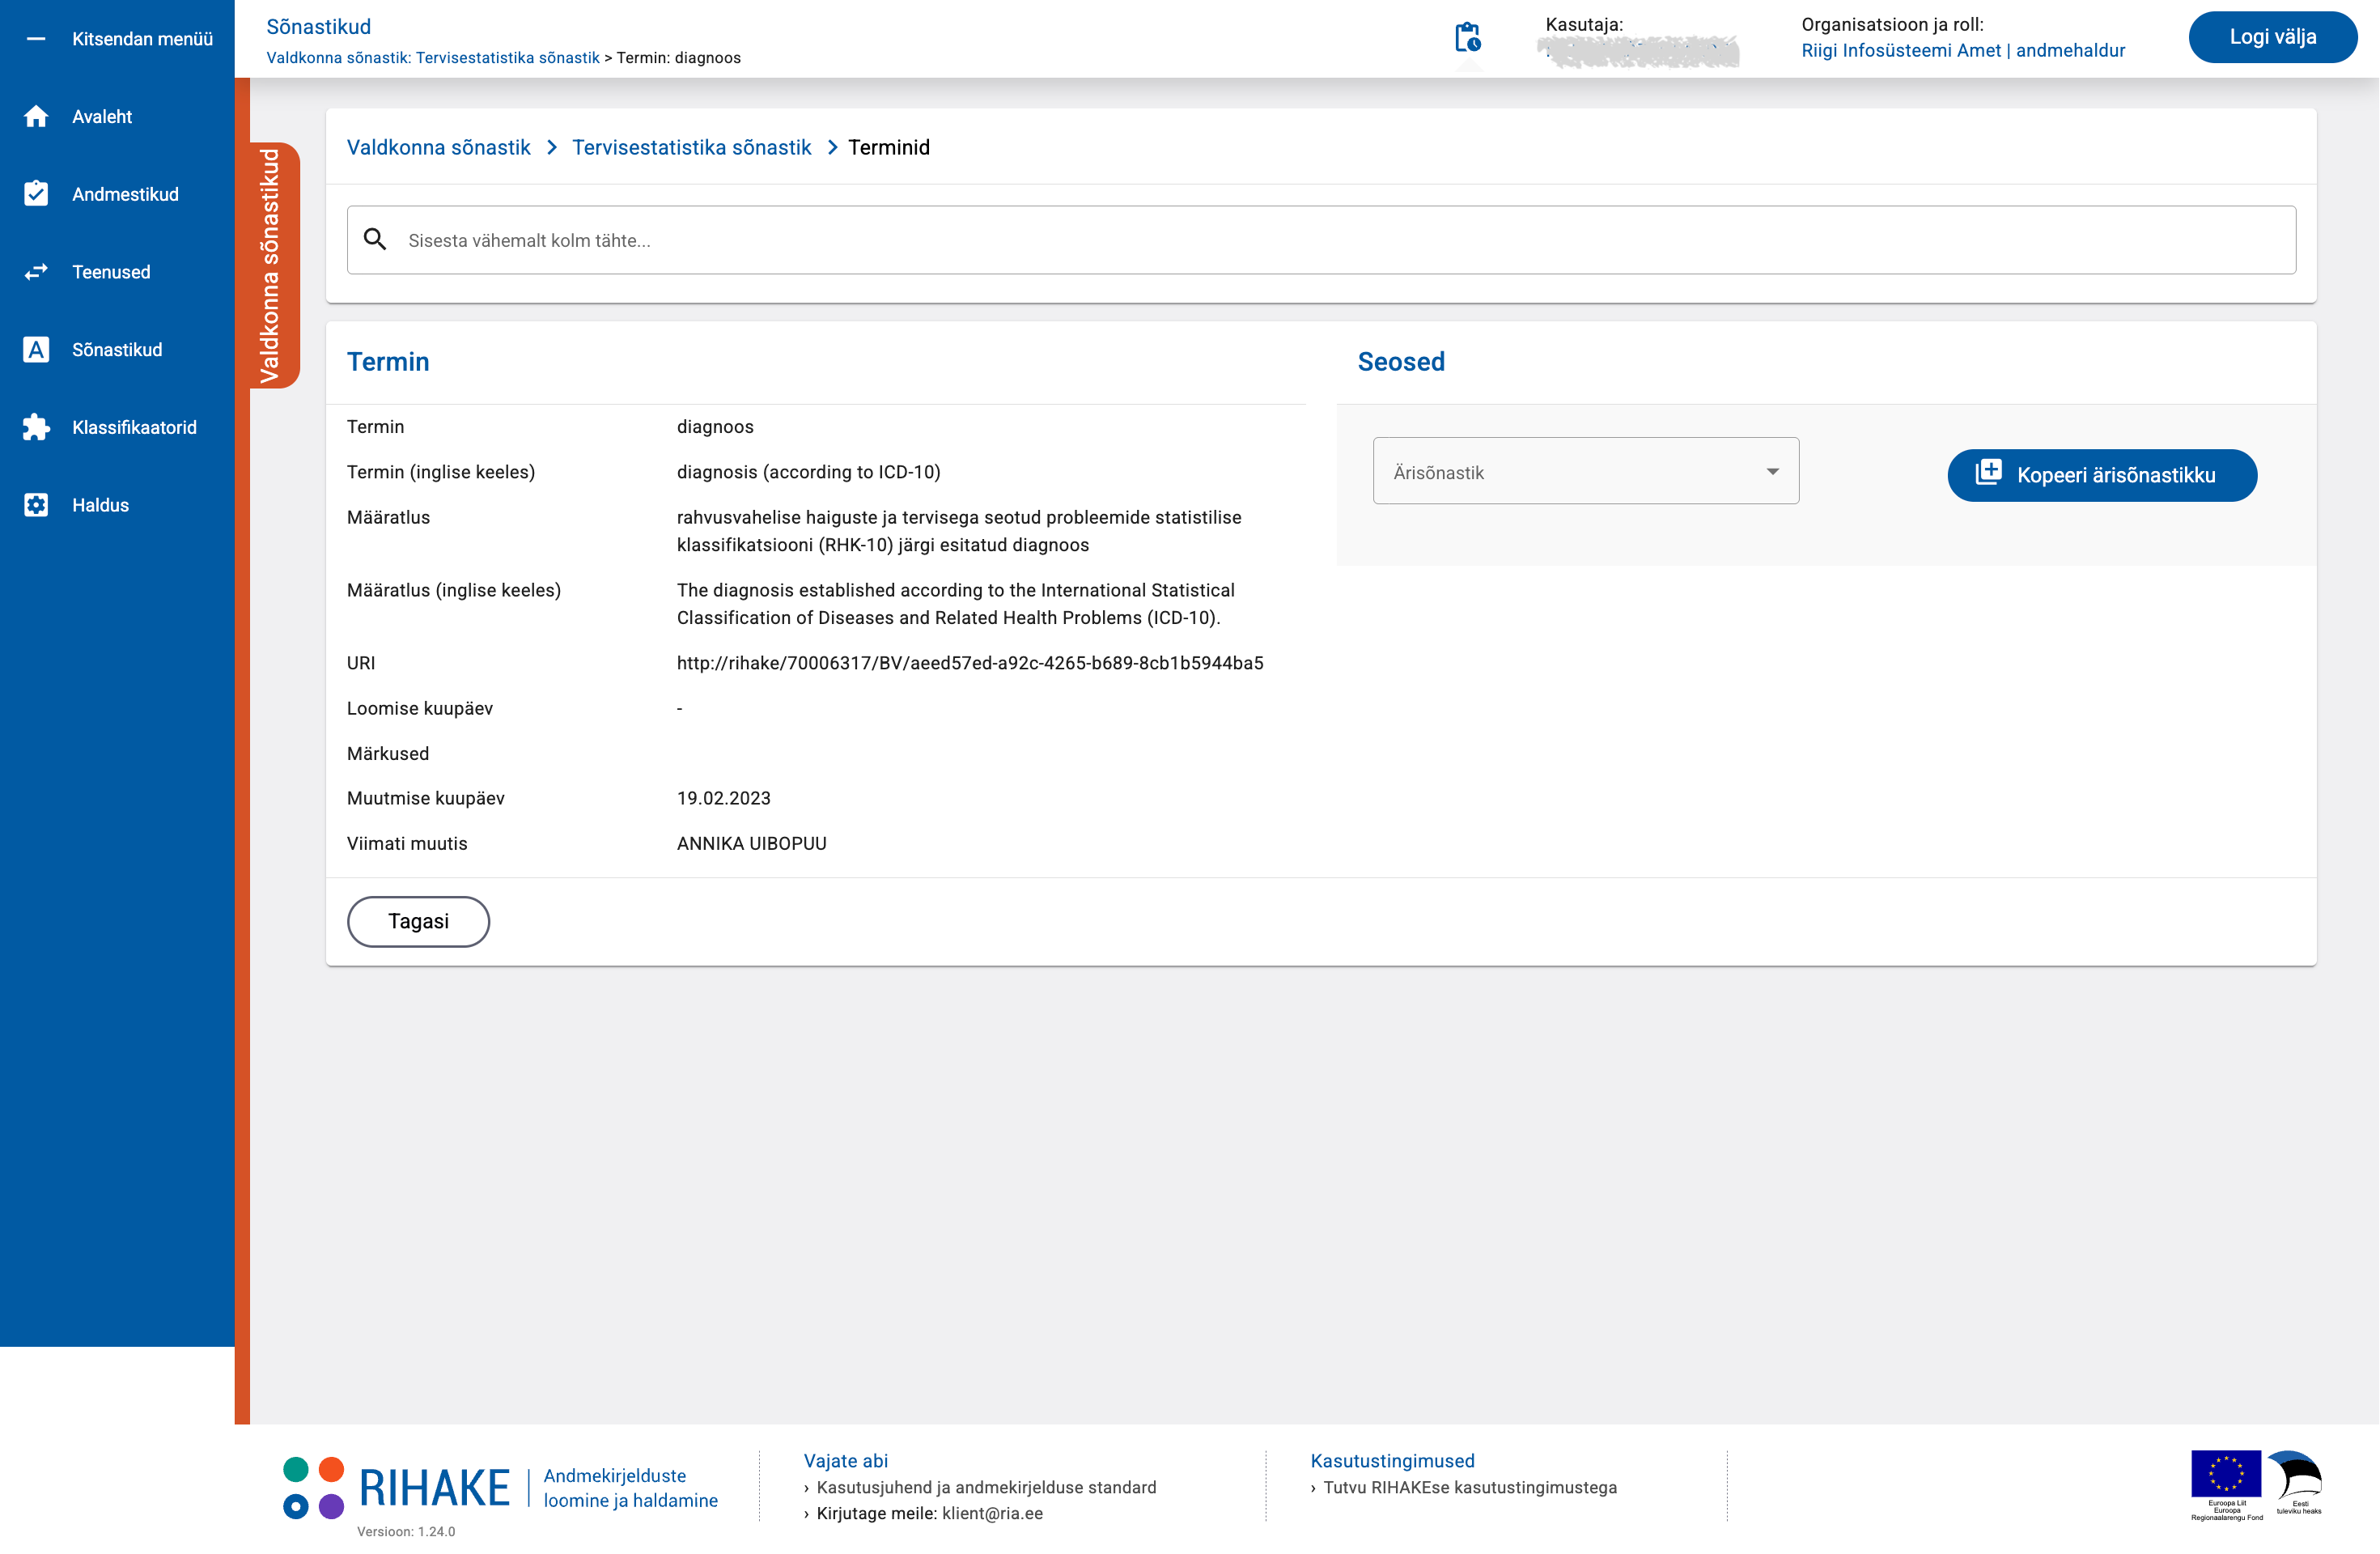Click the Haldus gear icon

coord(36,505)
